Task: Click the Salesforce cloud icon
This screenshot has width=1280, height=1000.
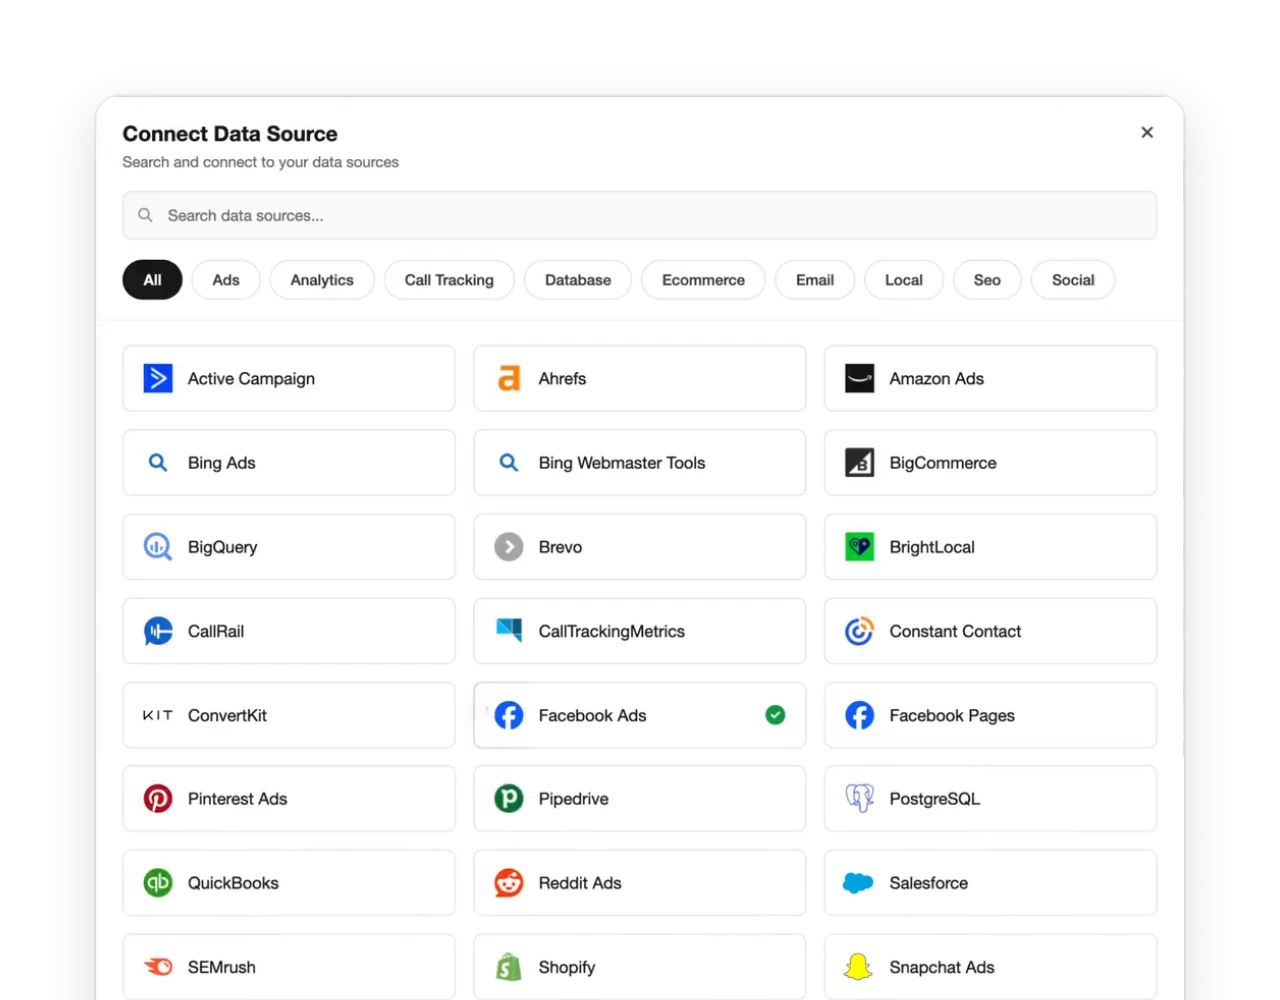Action: point(859,883)
